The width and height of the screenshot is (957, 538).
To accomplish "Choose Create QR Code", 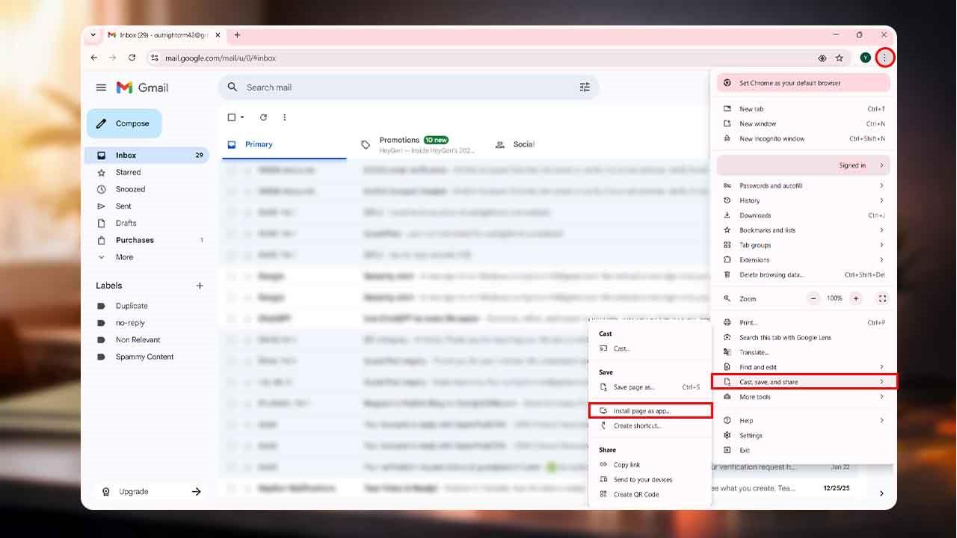I will coord(650,494).
